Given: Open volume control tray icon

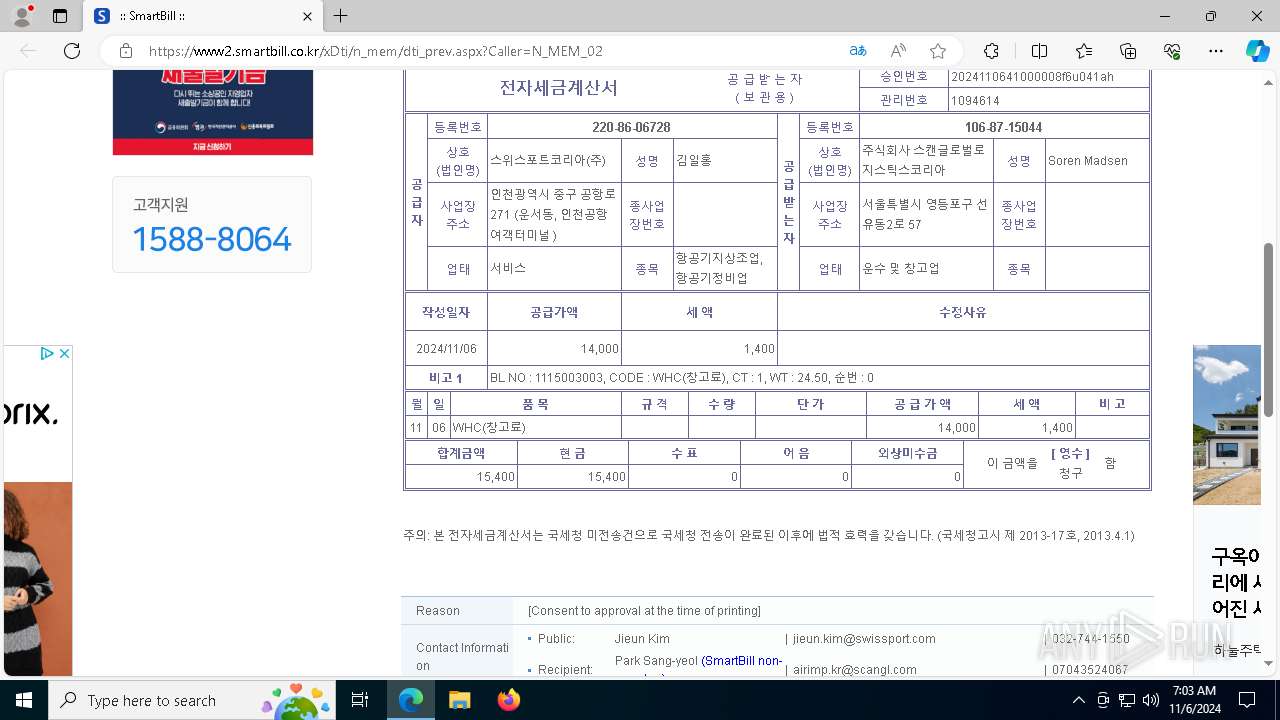Looking at the screenshot, I should click(x=1151, y=700).
